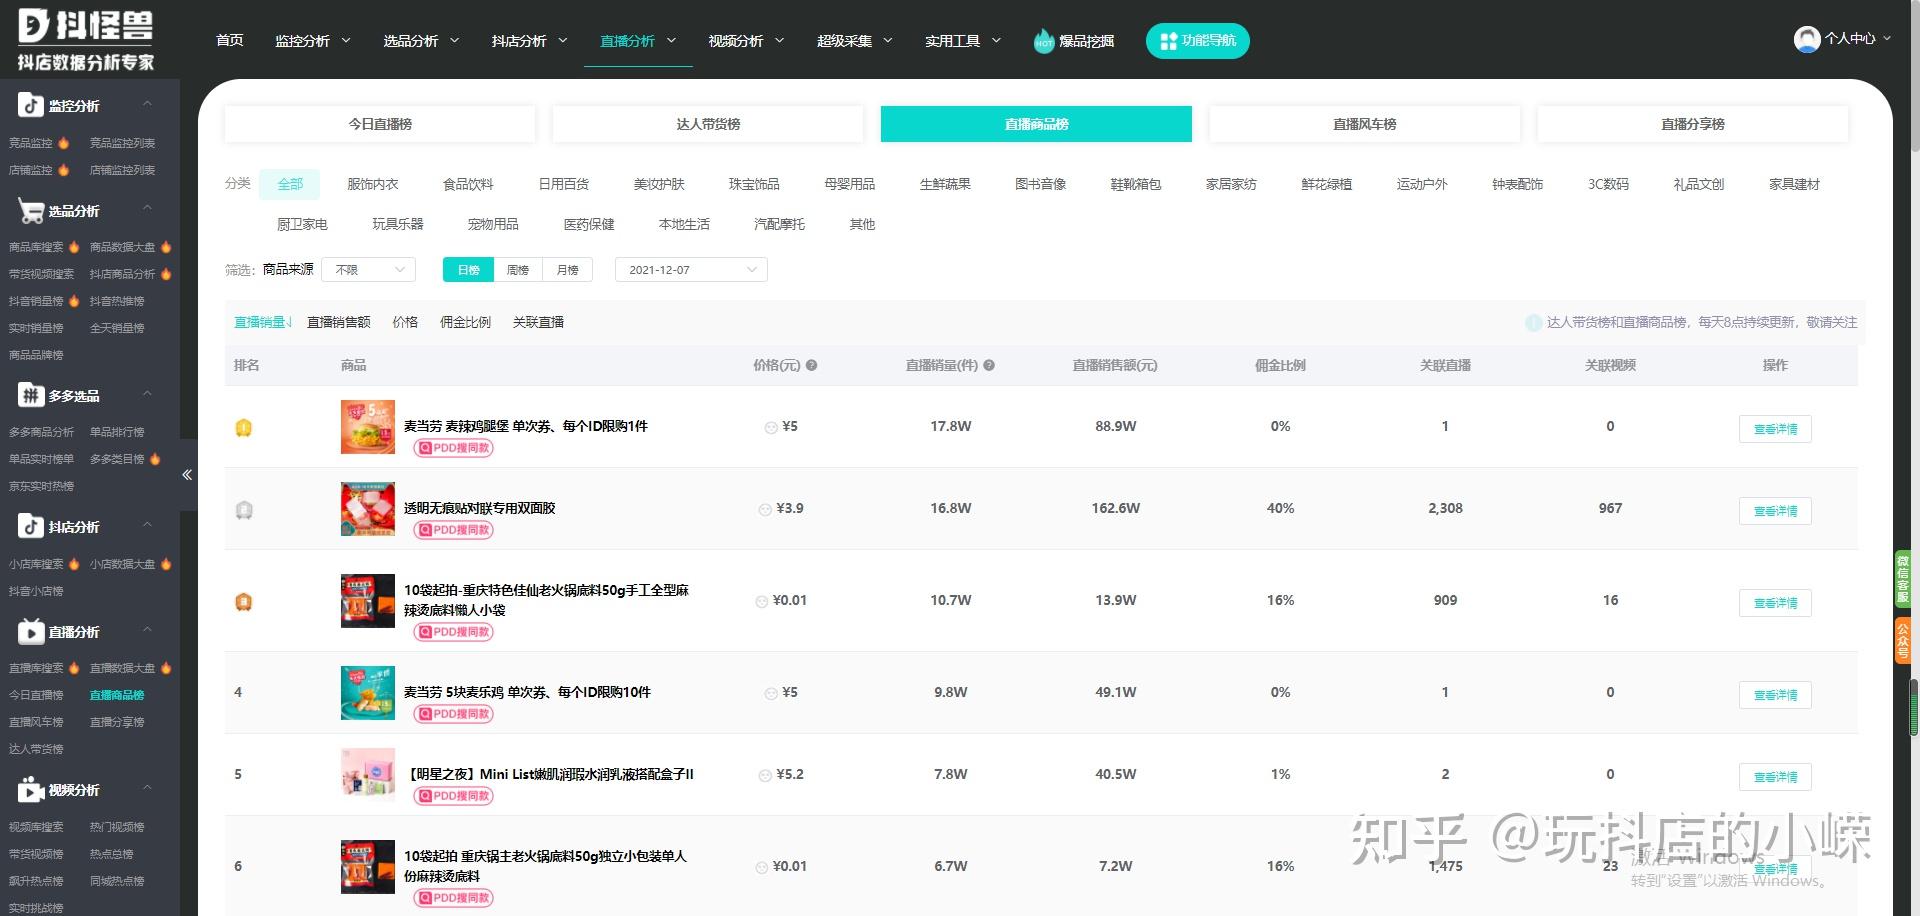Click the 监控分析 TikTok icon in sidebar

tap(30, 105)
